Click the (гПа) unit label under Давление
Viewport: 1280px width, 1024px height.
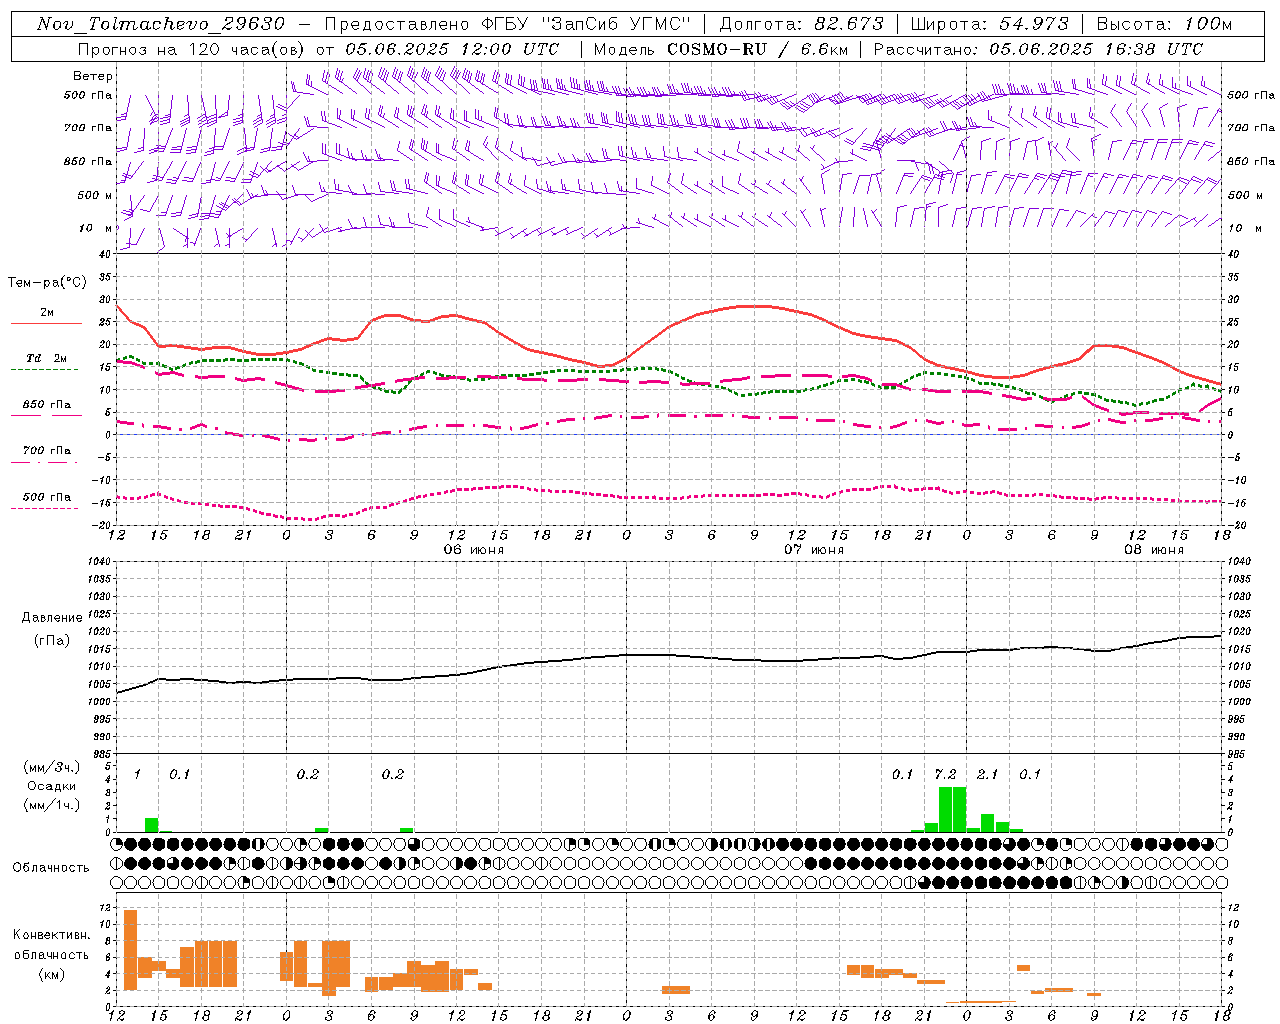pos(52,641)
